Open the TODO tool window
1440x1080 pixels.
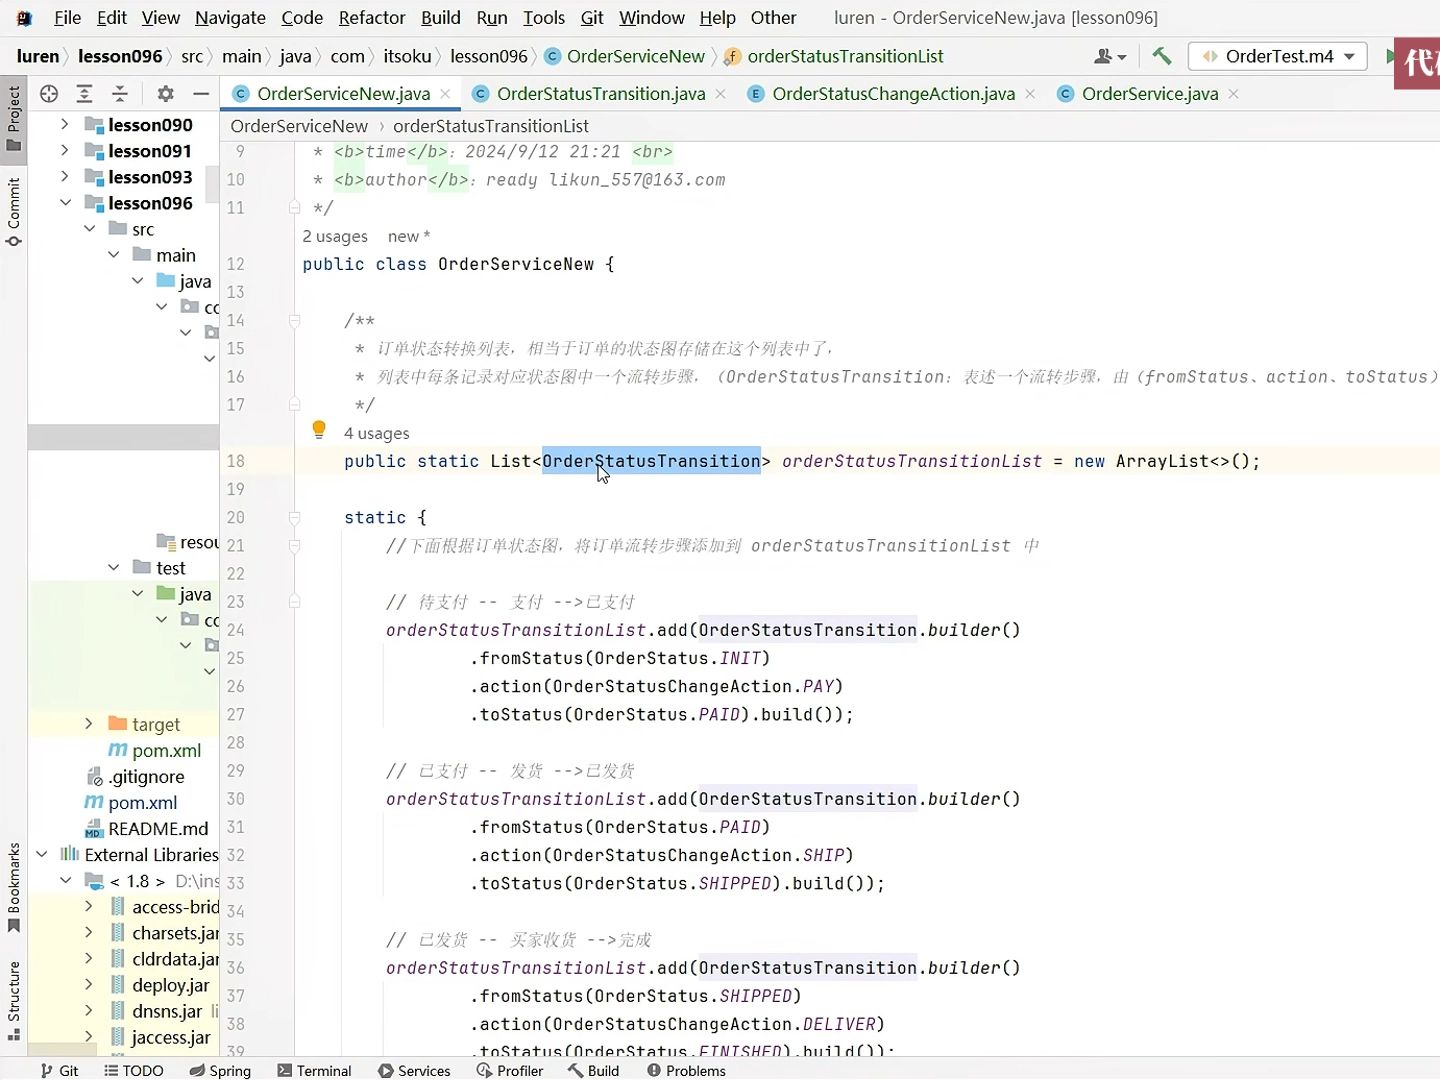point(134,1070)
